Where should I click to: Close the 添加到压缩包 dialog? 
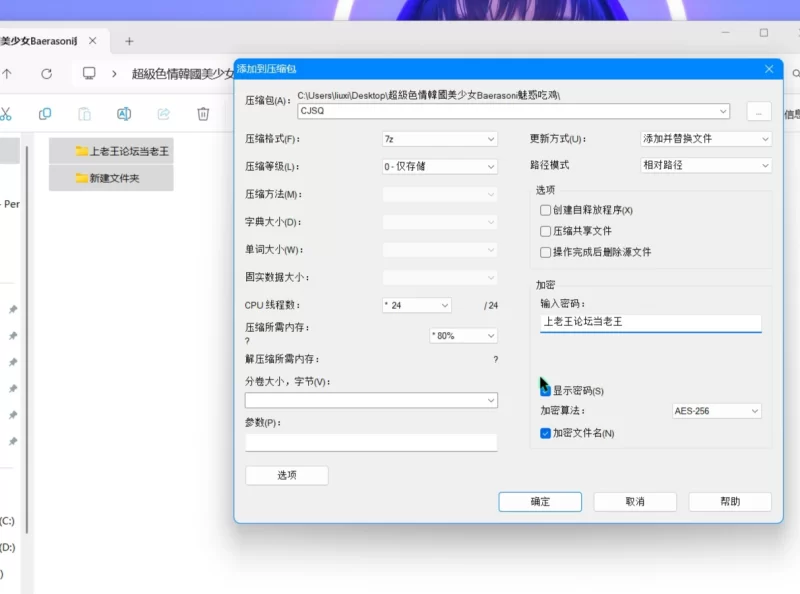click(769, 69)
